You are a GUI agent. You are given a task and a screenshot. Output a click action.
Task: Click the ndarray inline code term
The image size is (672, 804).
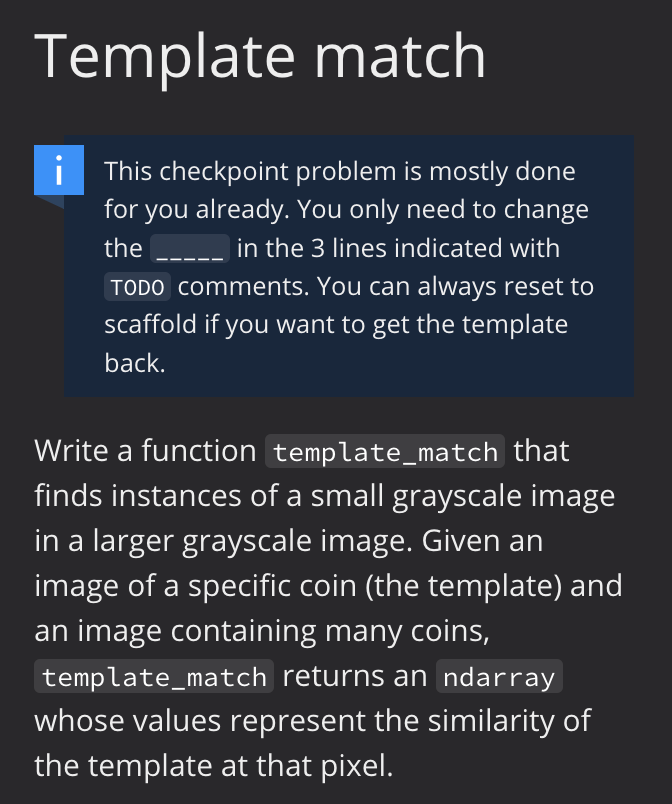tap(499, 676)
